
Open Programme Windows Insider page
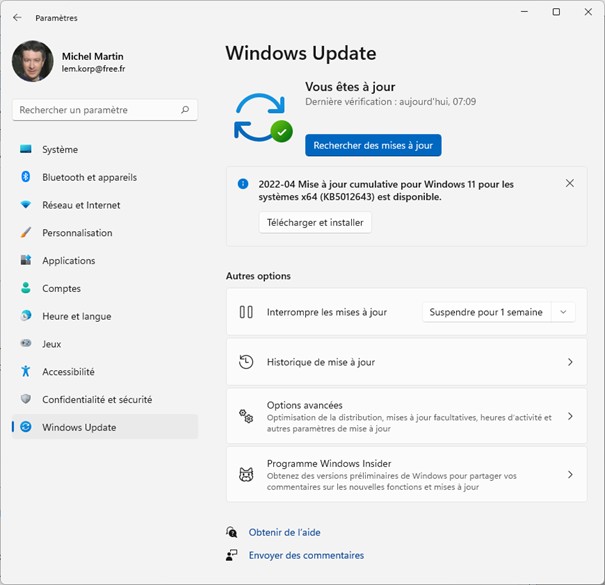point(570,475)
